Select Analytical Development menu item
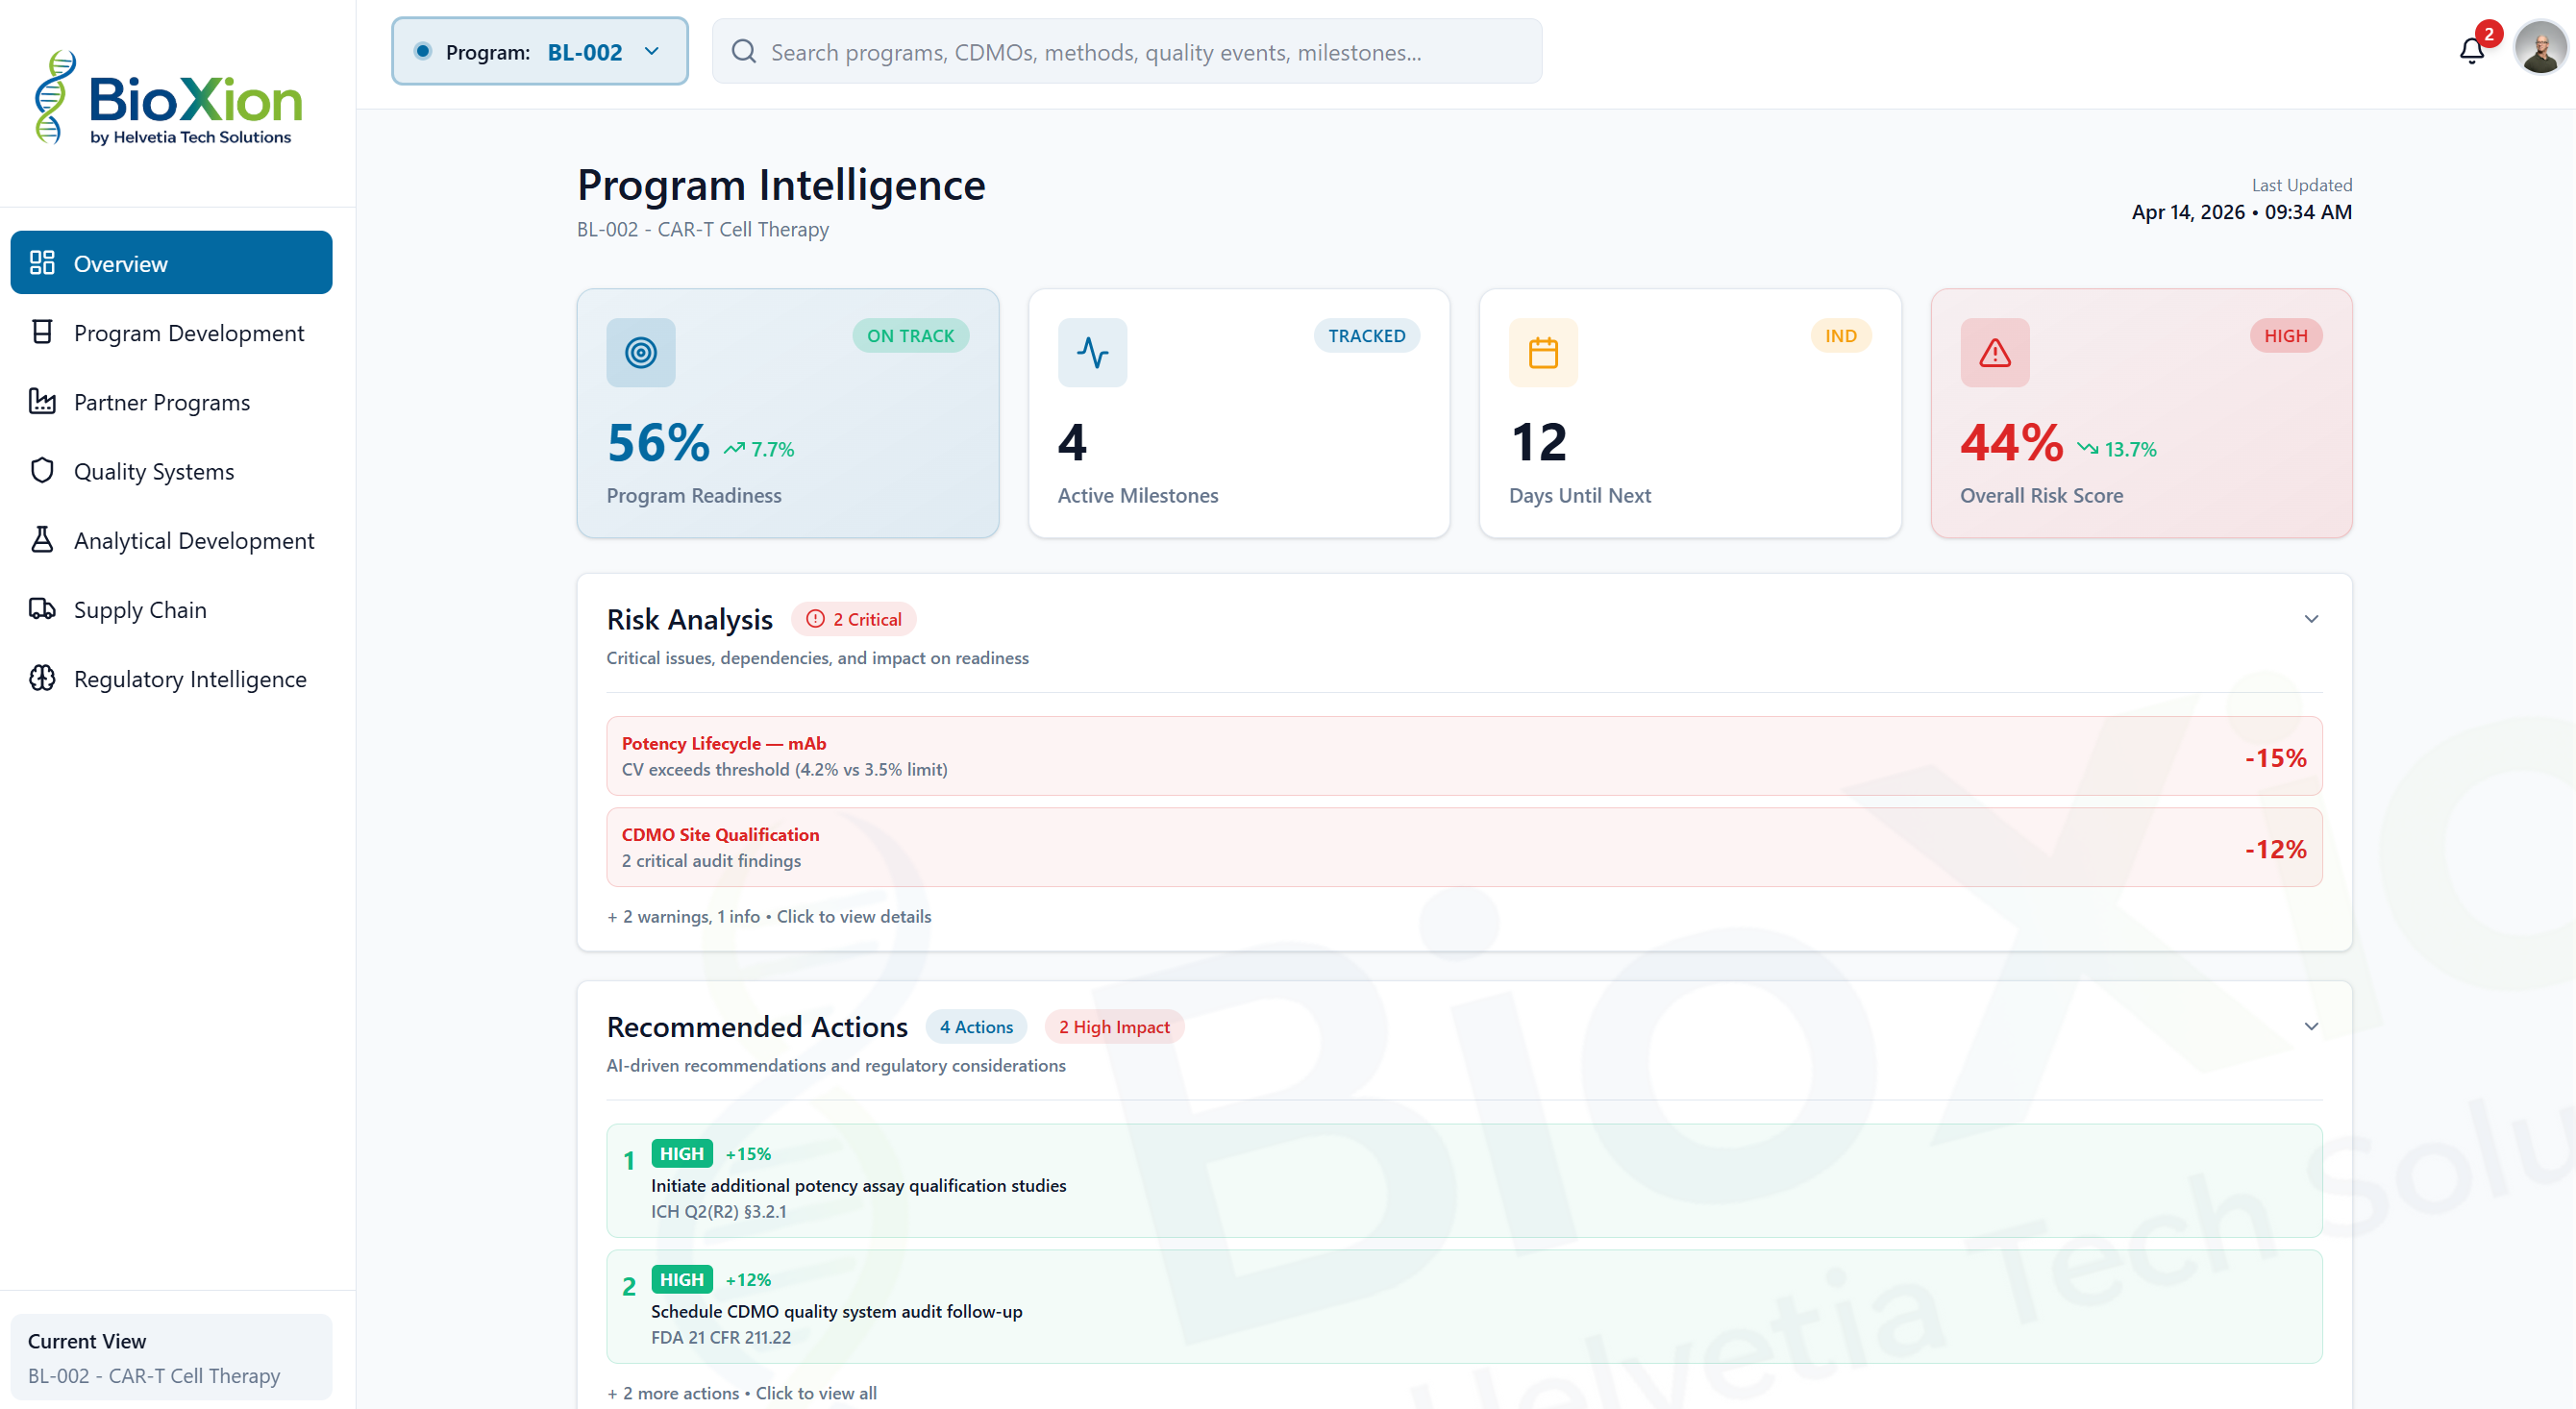 [171, 539]
